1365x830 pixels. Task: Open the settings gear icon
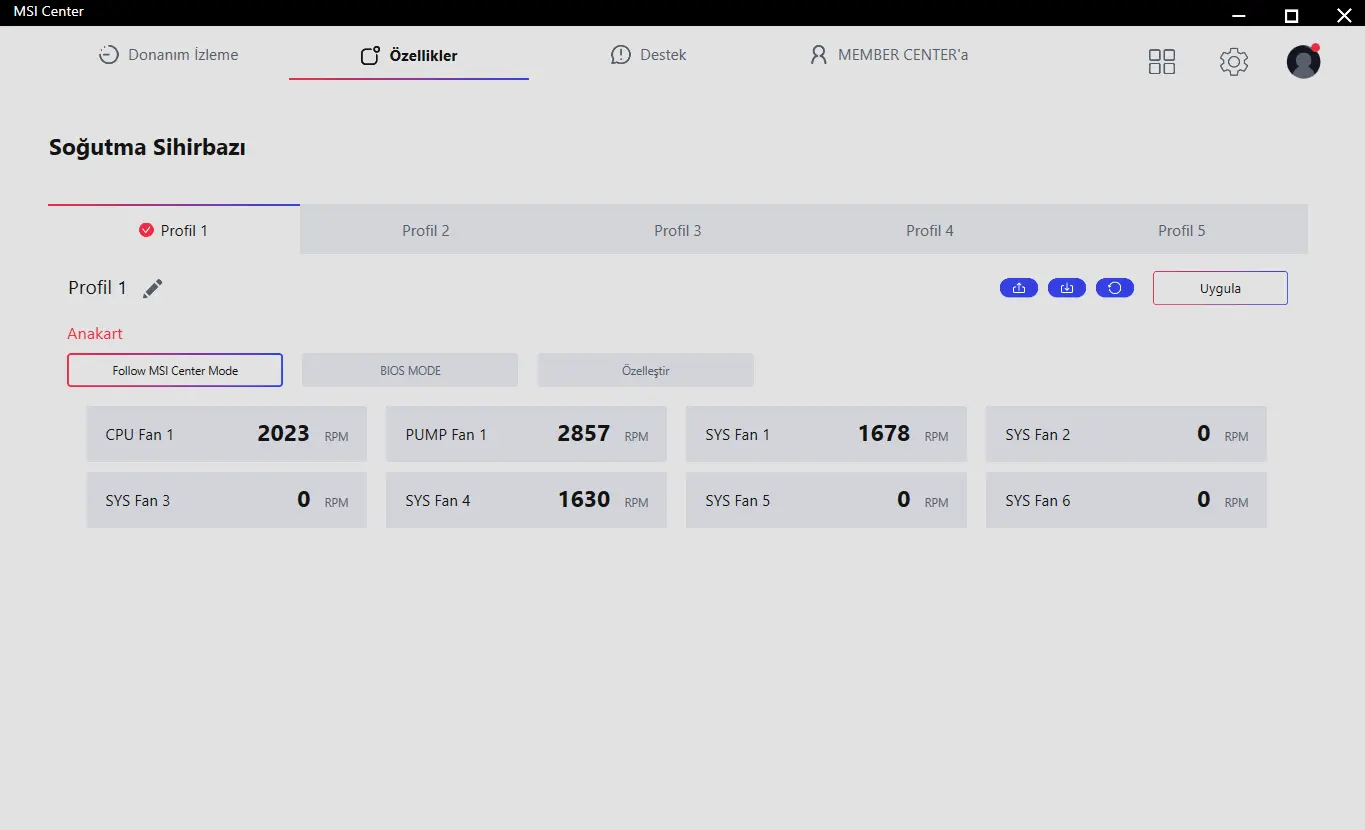click(x=1234, y=62)
